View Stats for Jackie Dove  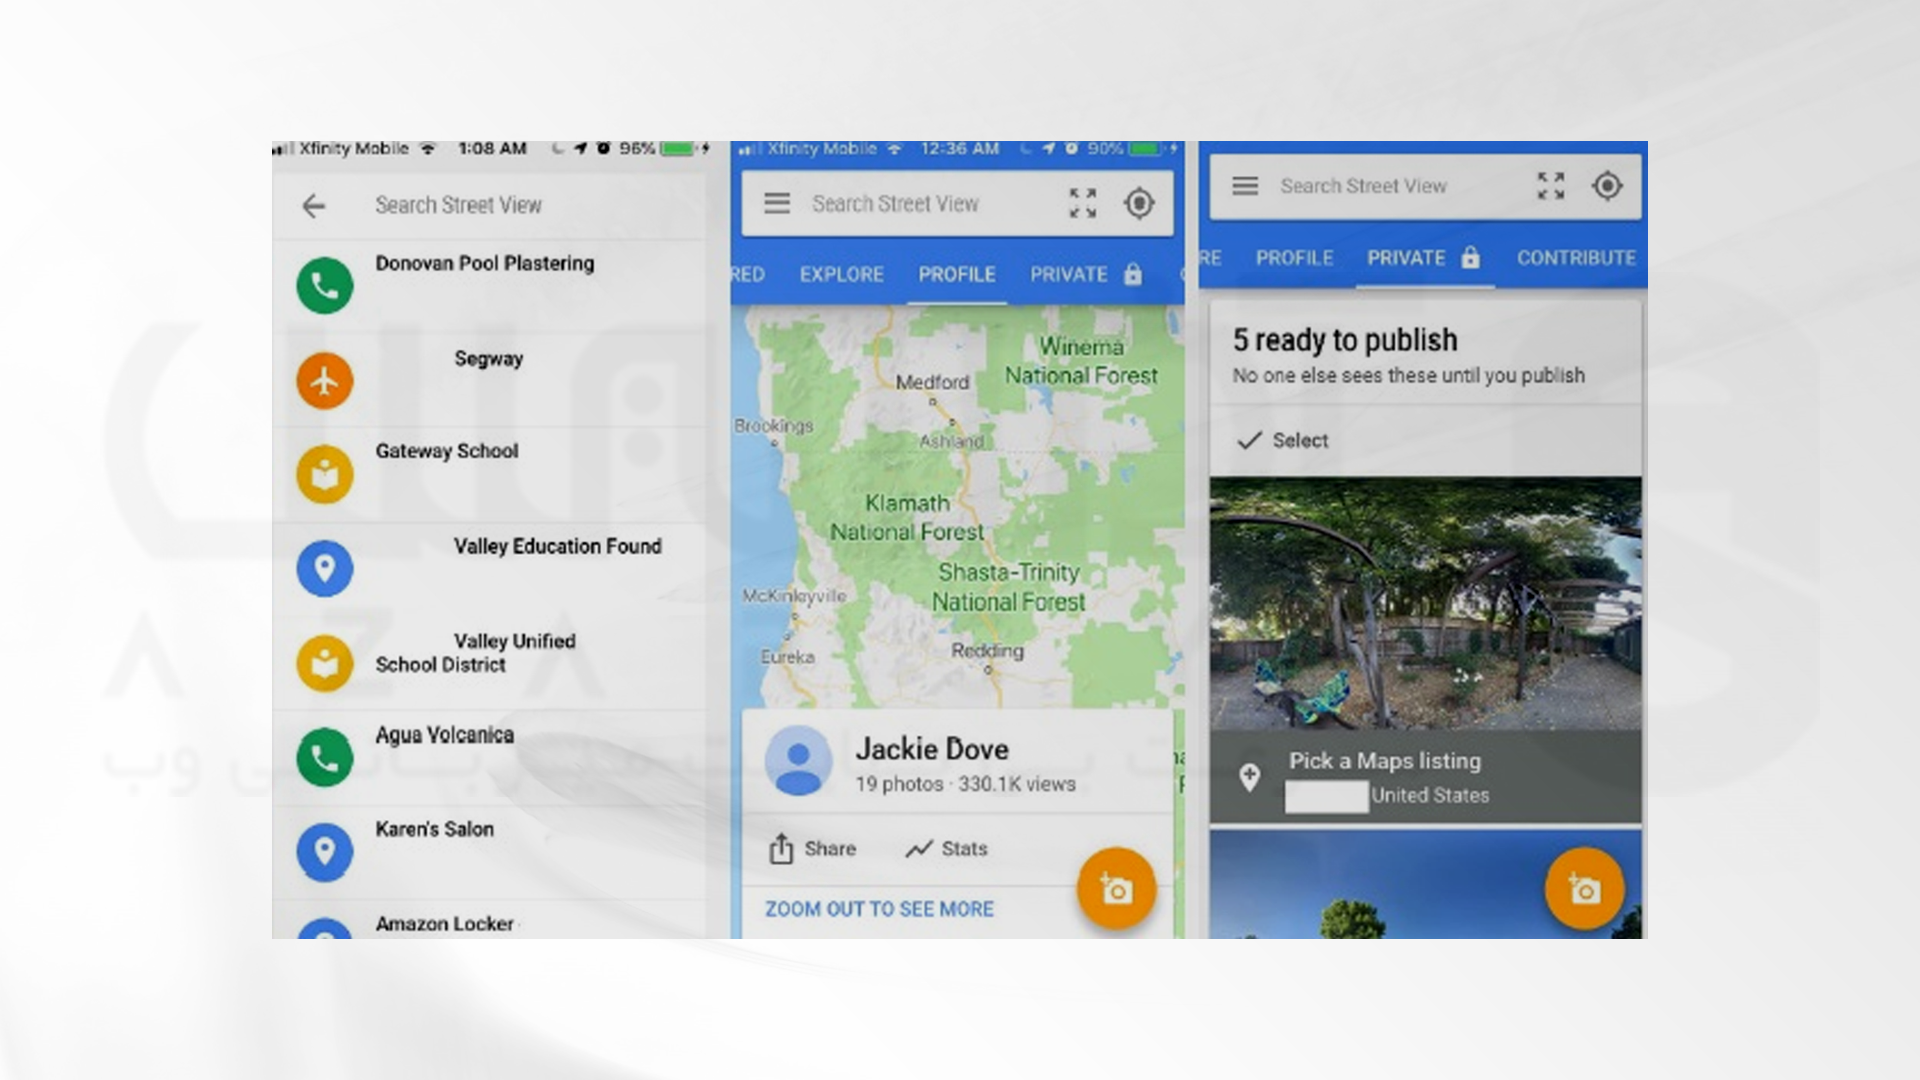[947, 847]
